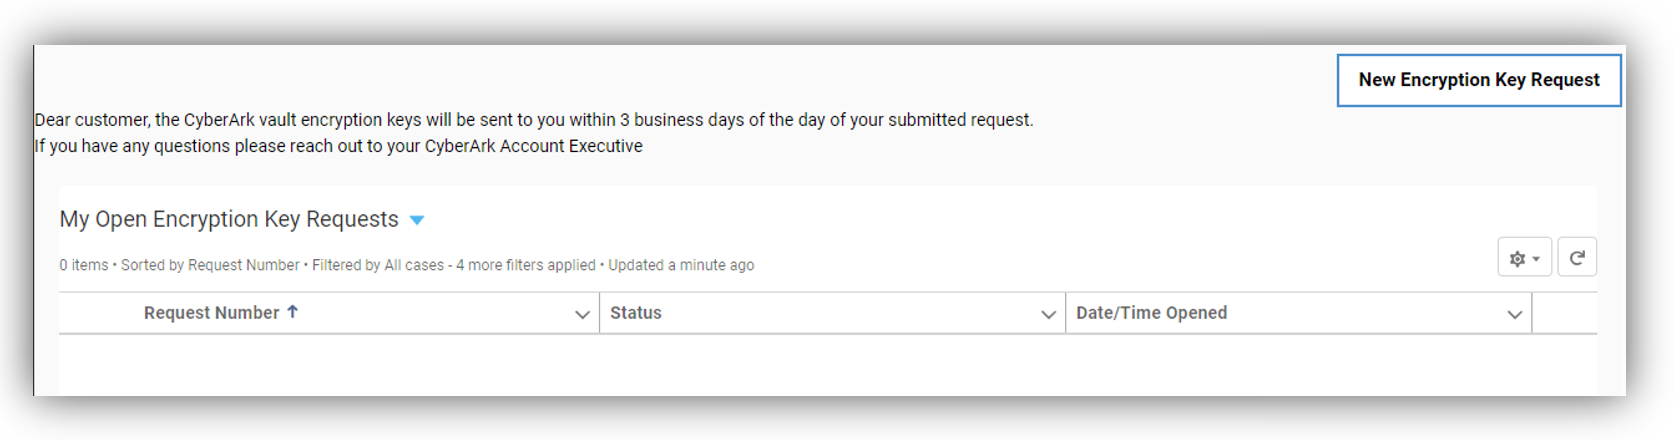Screen dimensions: 1674x440
Task: Open the Date/Time Opened column actions chevron
Action: 1514,314
